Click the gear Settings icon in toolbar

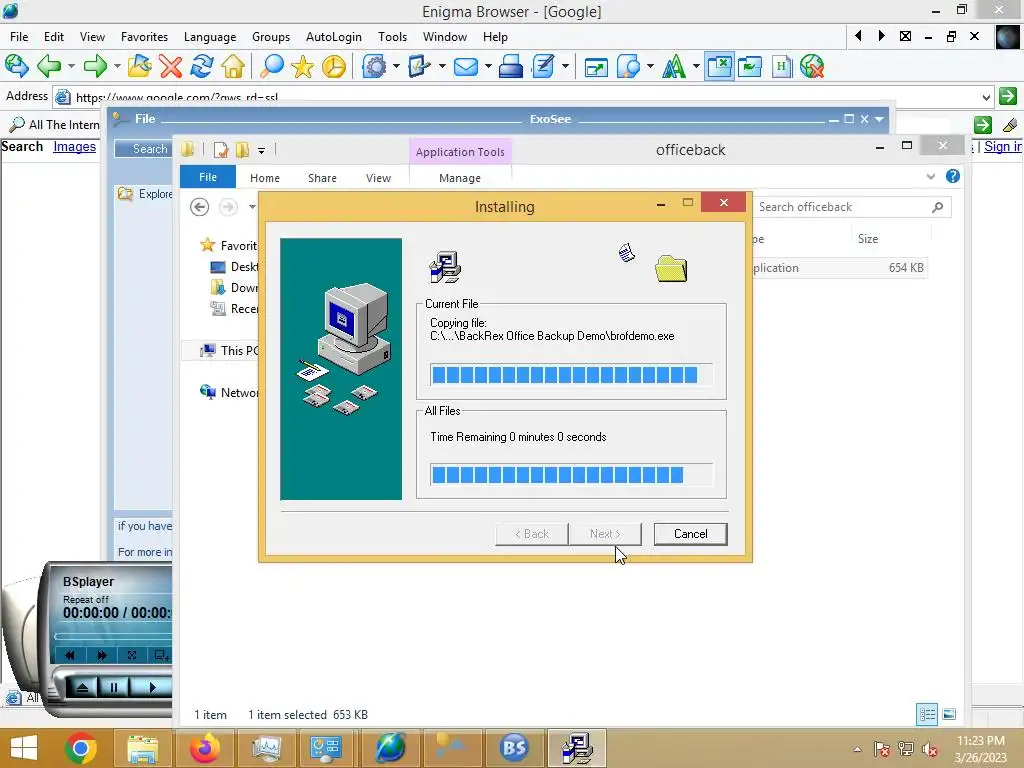[374, 67]
